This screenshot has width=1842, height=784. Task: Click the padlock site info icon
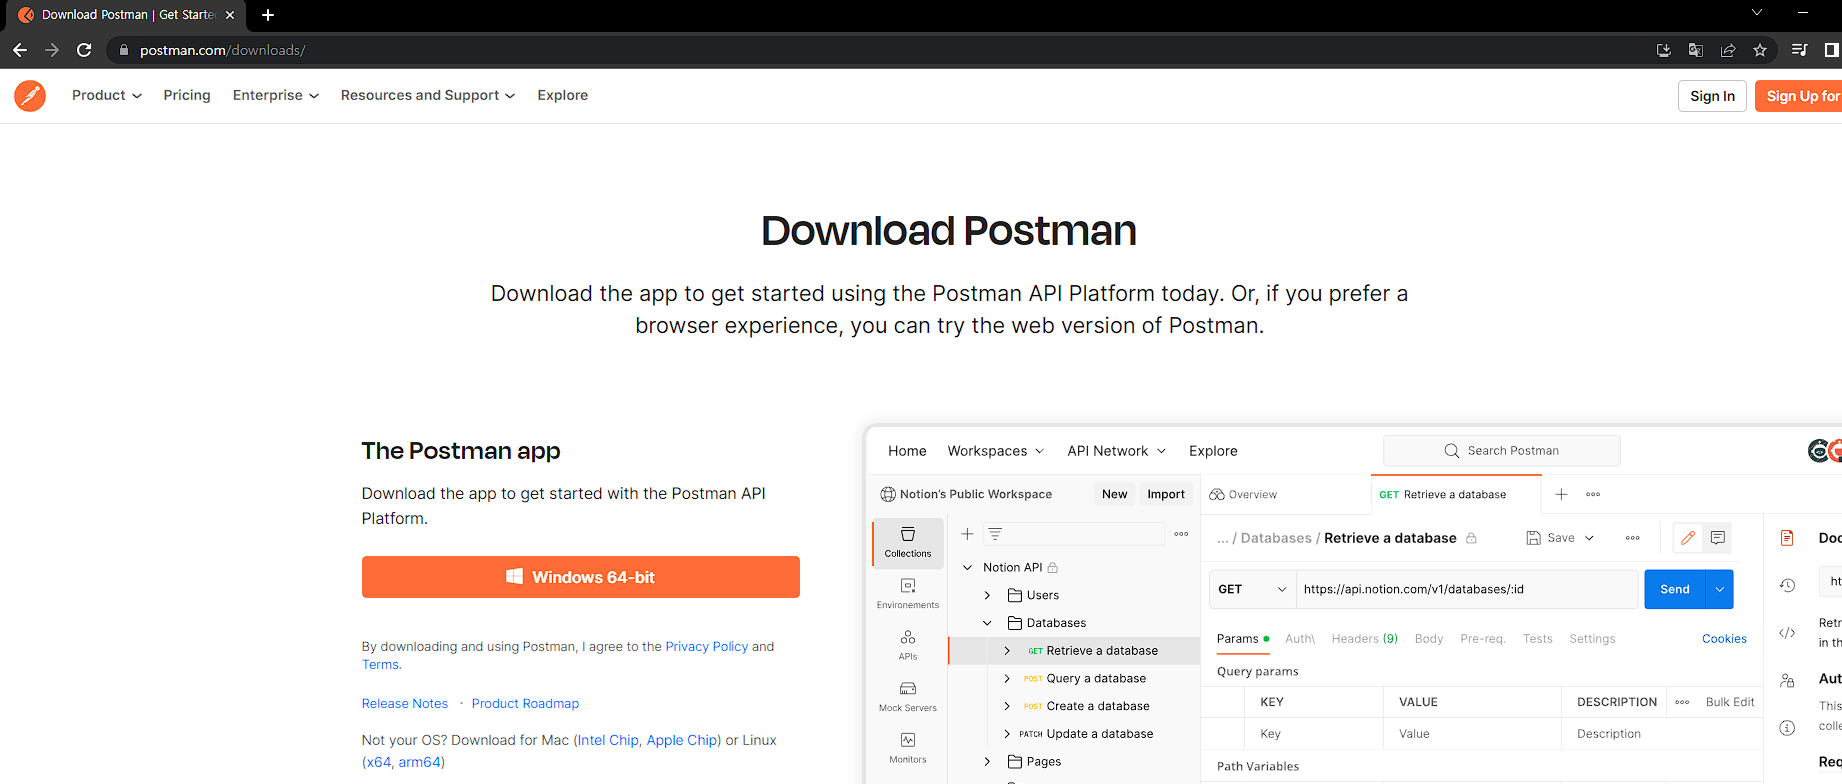pos(124,50)
